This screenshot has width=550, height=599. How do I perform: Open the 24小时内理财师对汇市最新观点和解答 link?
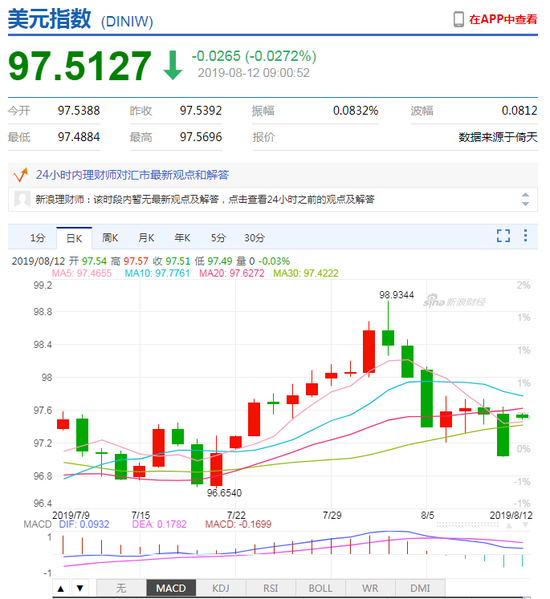click(132, 175)
